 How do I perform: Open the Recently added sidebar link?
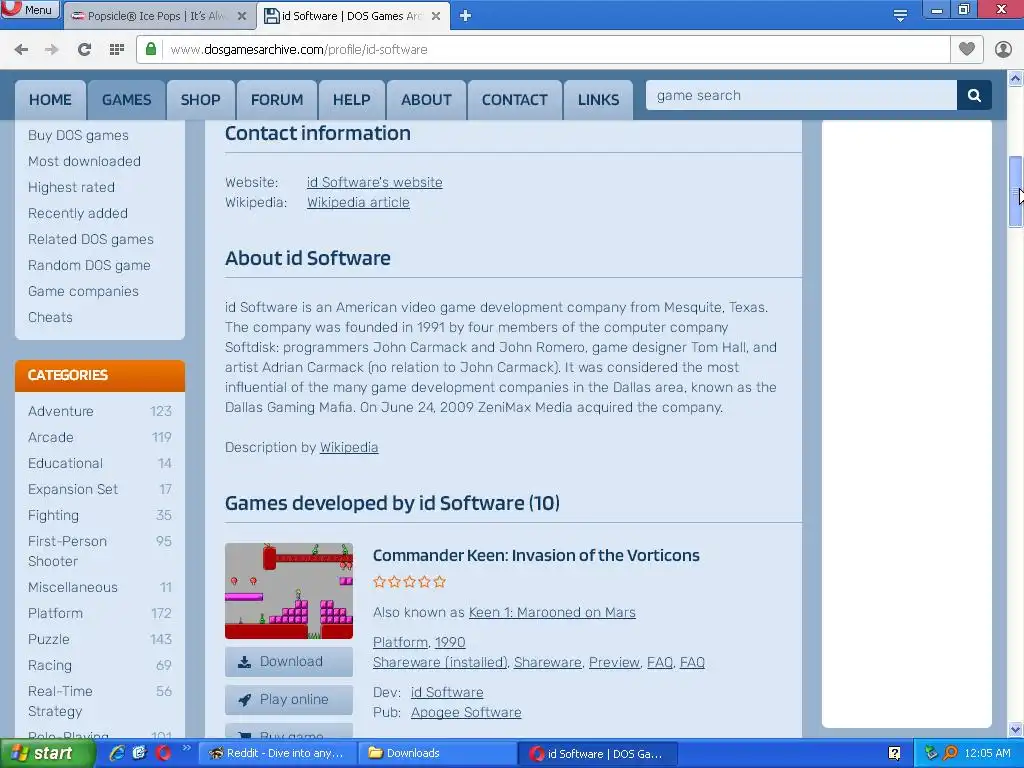(78, 214)
